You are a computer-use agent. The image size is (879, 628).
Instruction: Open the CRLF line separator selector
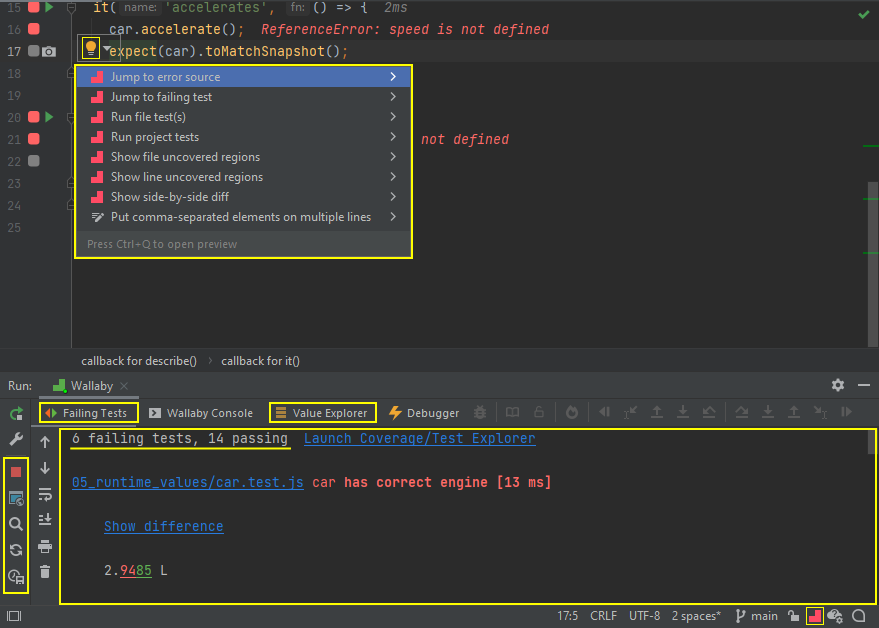pyautogui.click(x=603, y=616)
